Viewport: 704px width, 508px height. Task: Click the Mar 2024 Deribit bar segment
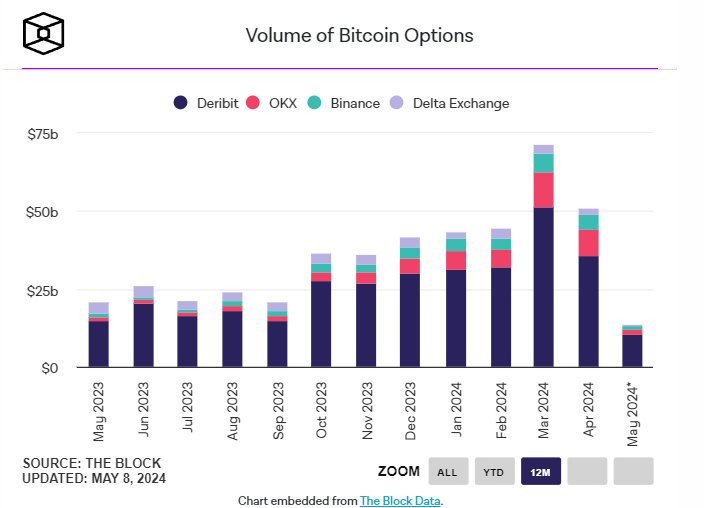(543, 287)
